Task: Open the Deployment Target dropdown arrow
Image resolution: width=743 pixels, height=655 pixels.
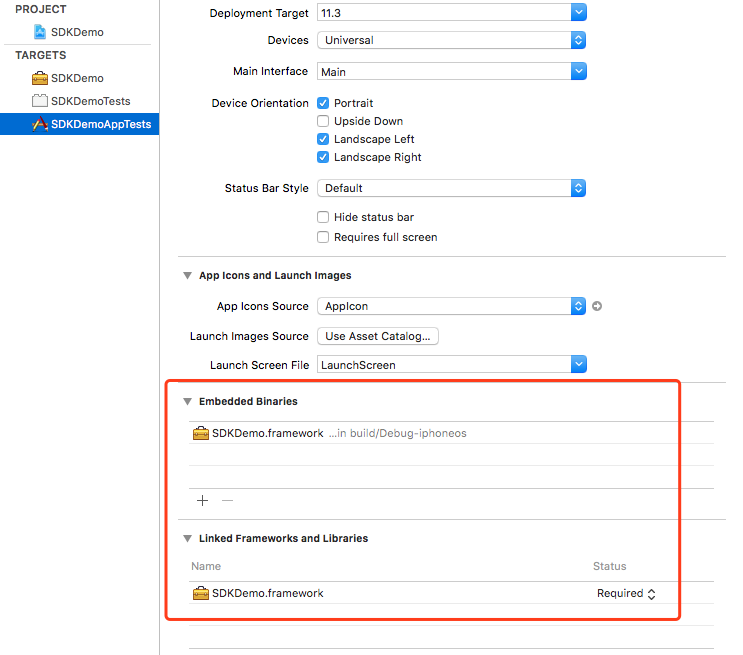Action: [x=579, y=13]
